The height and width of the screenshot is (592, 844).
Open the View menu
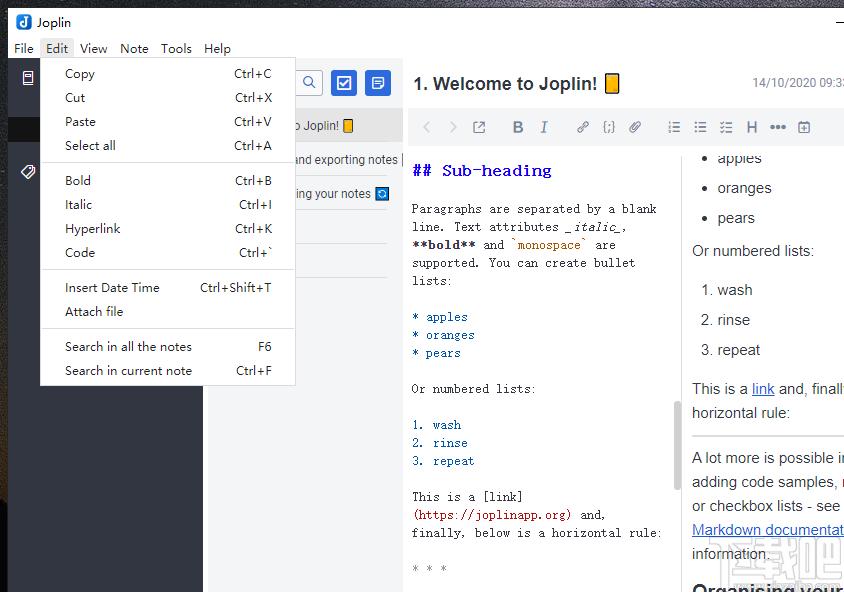pyautogui.click(x=94, y=48)
